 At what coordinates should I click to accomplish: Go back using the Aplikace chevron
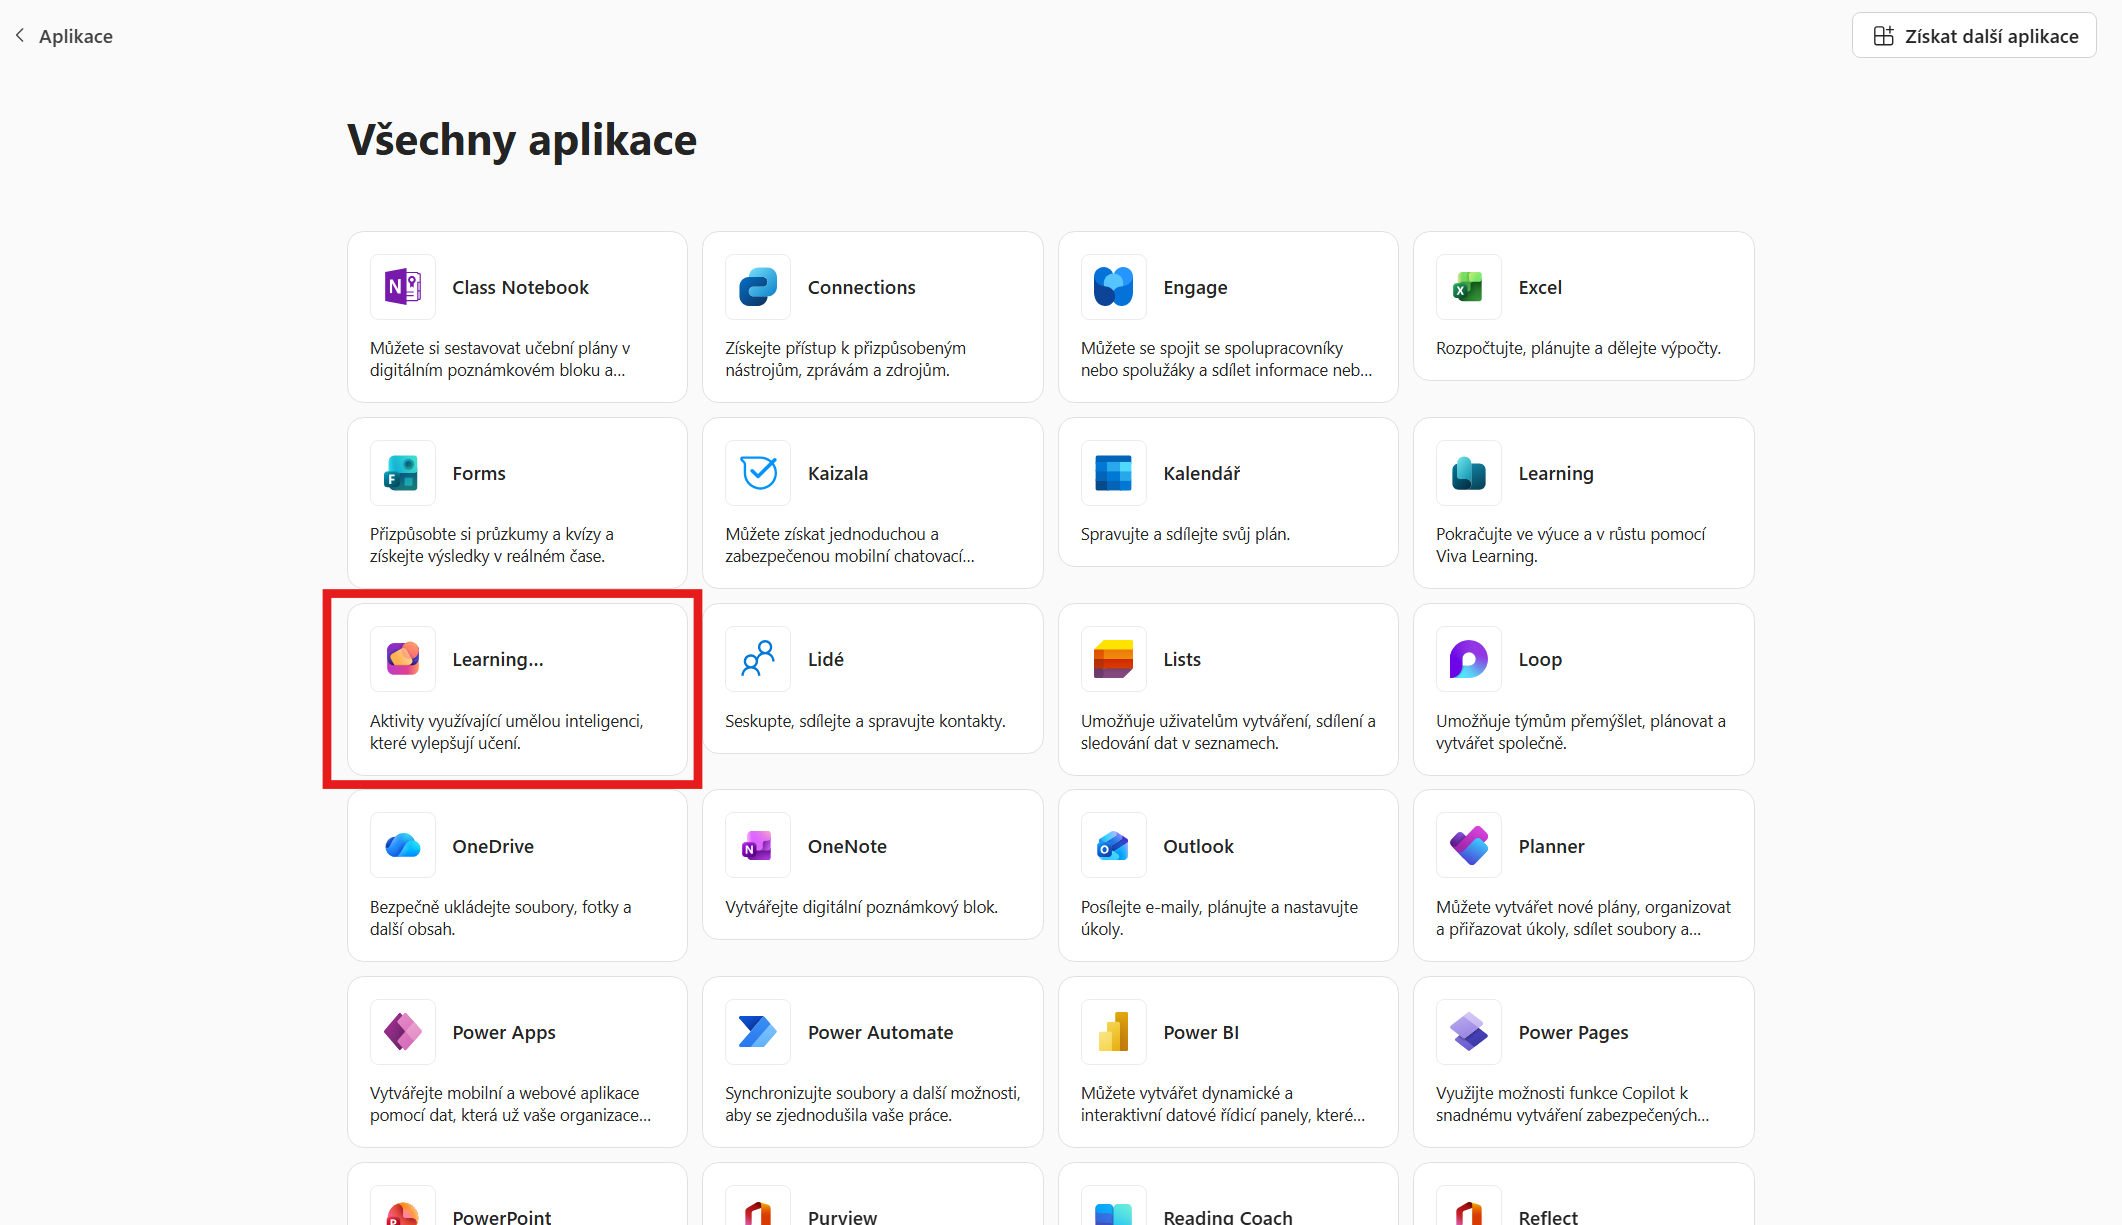(20, 36)
